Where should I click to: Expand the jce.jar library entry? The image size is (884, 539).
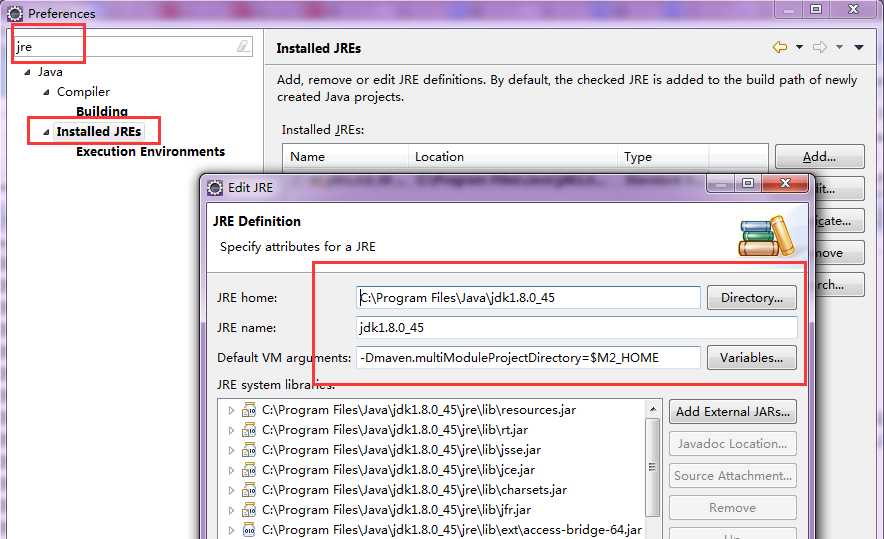231,470
